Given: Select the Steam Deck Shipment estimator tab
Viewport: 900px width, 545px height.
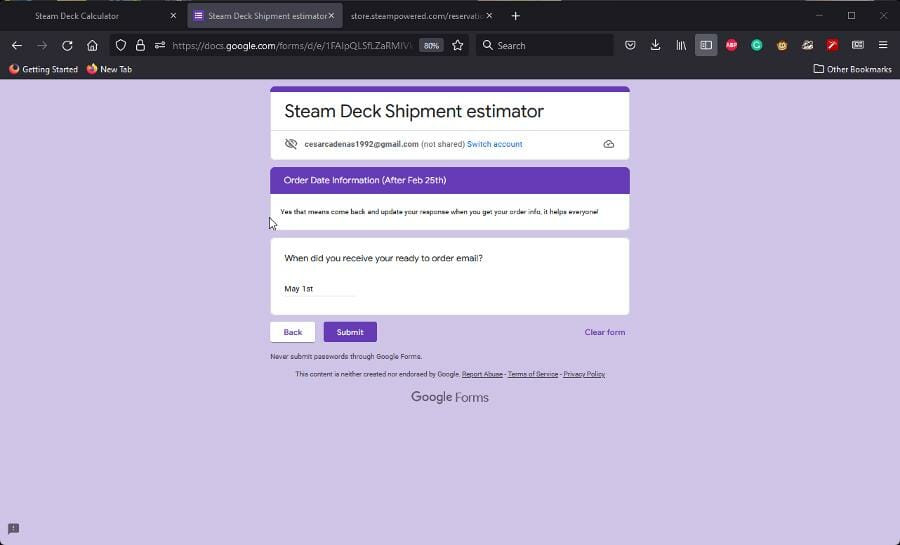Looking at the screenshot, I should coord(265,16).
